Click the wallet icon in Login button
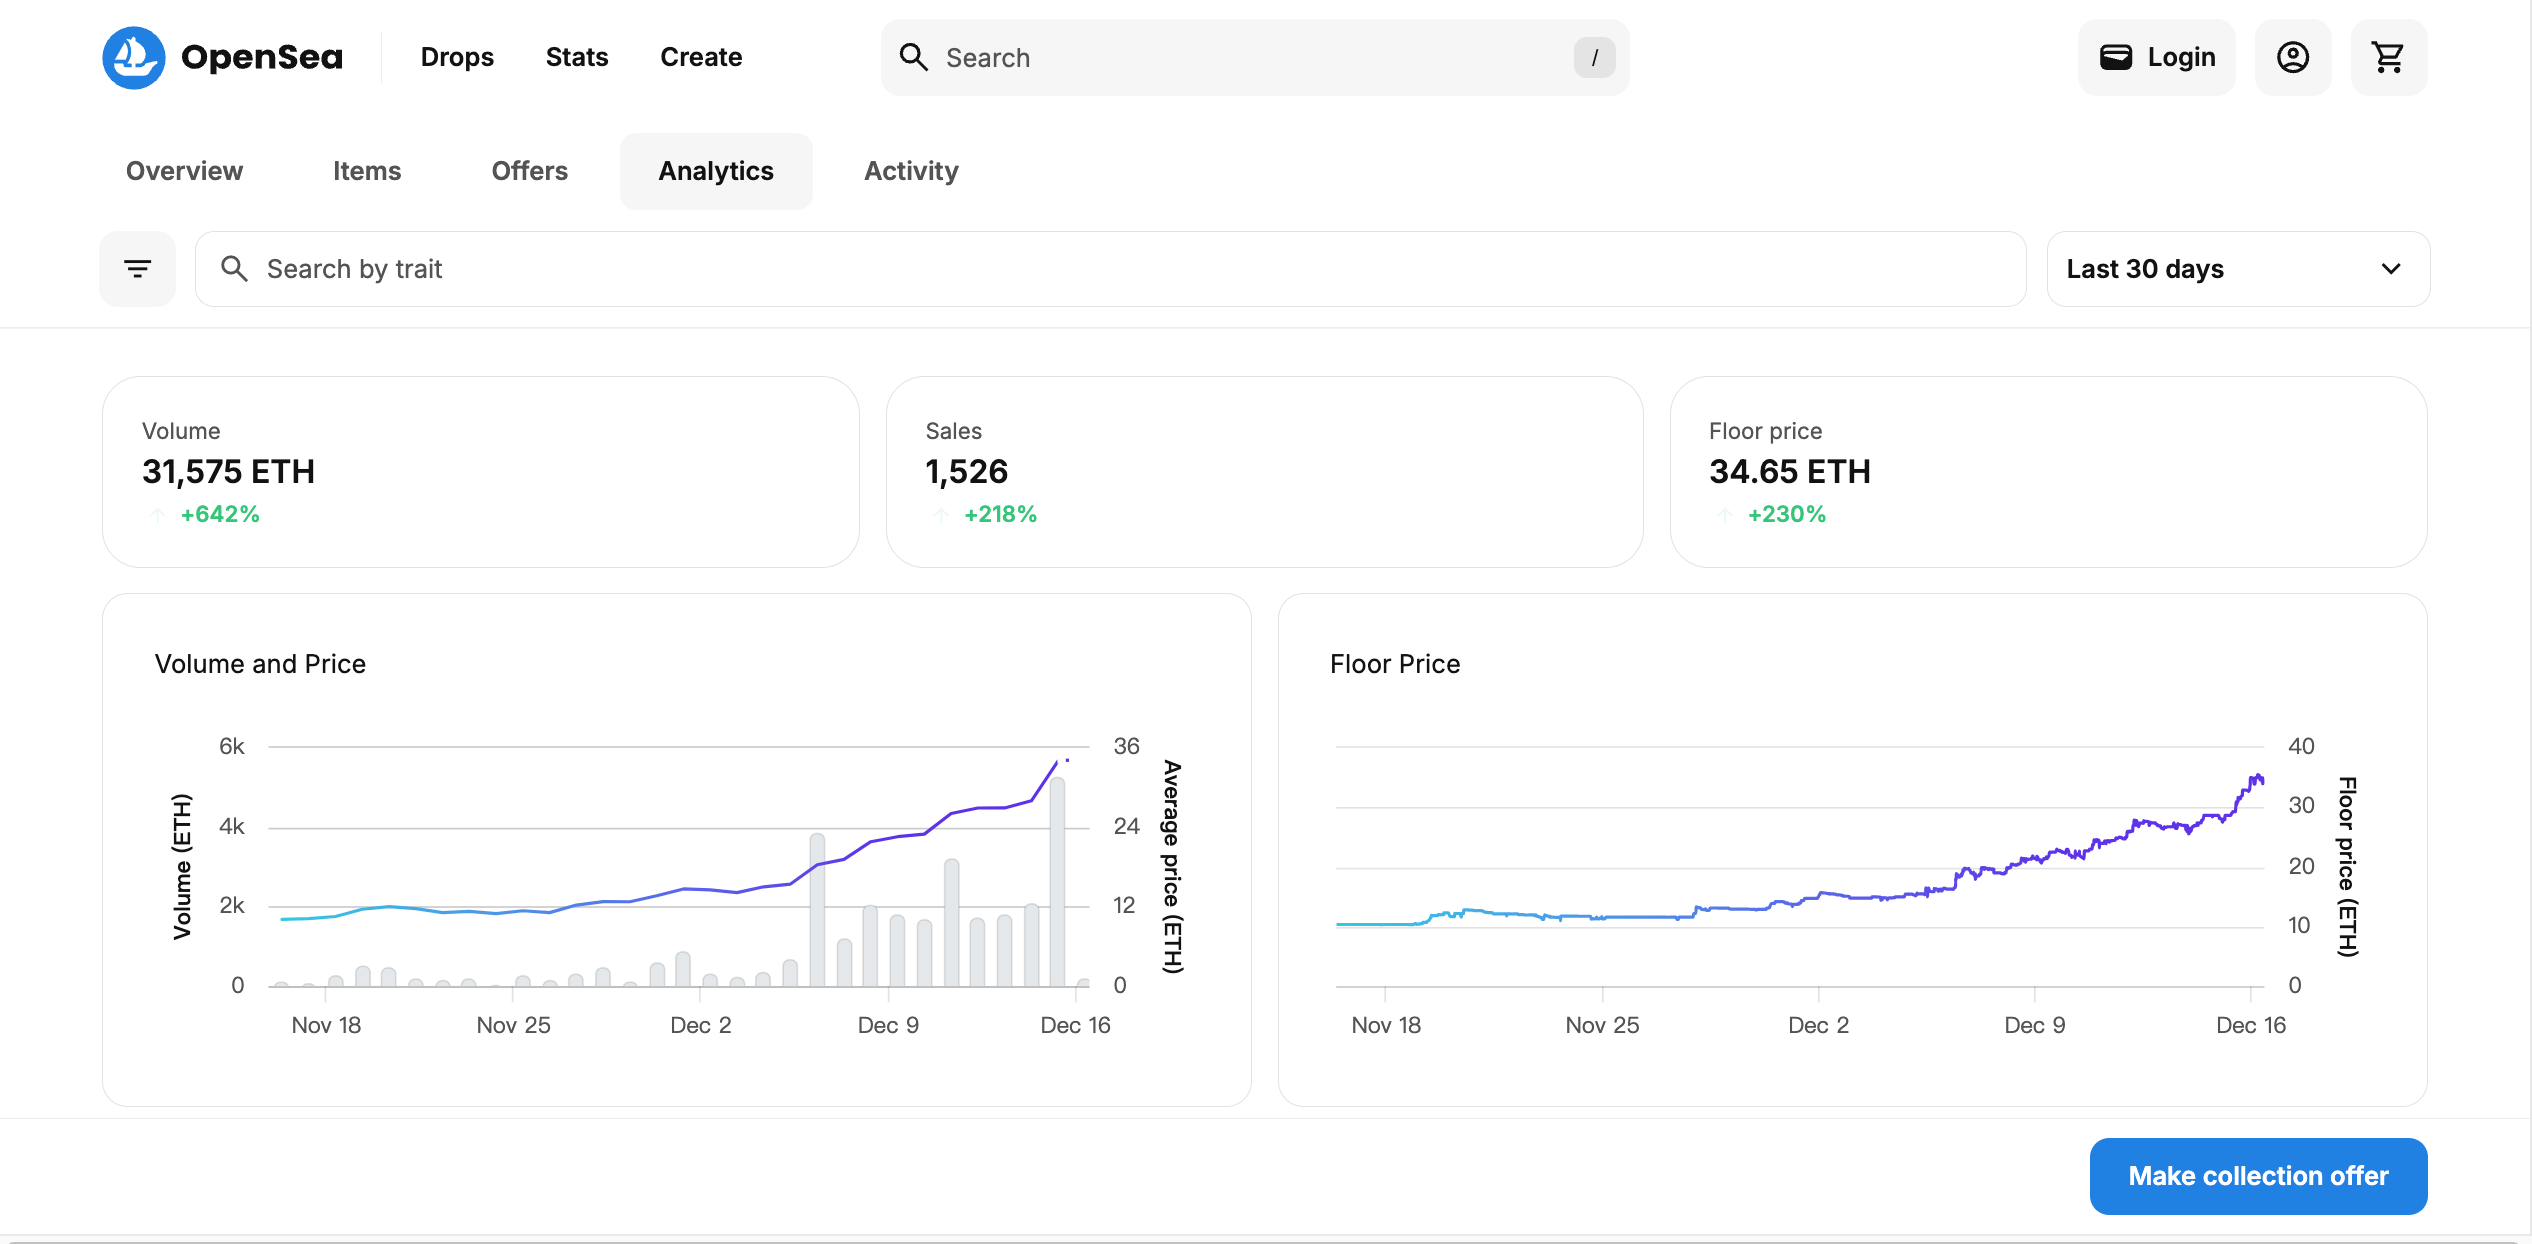 [x=2115, y=57]
